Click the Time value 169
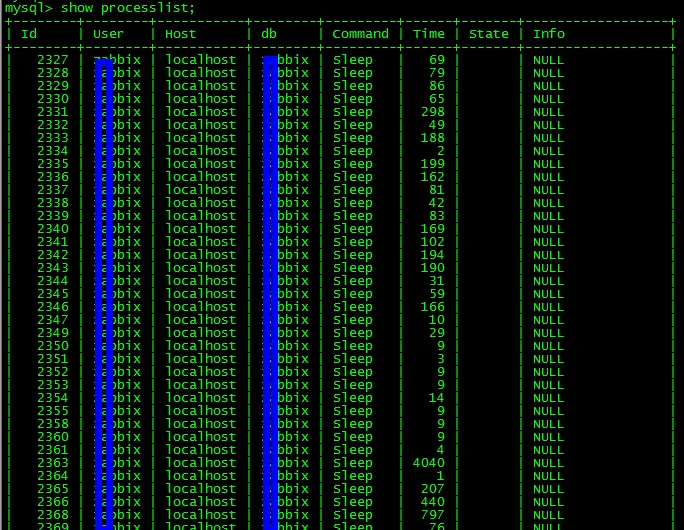Screen dimensions: 684x530 point(433,229)
